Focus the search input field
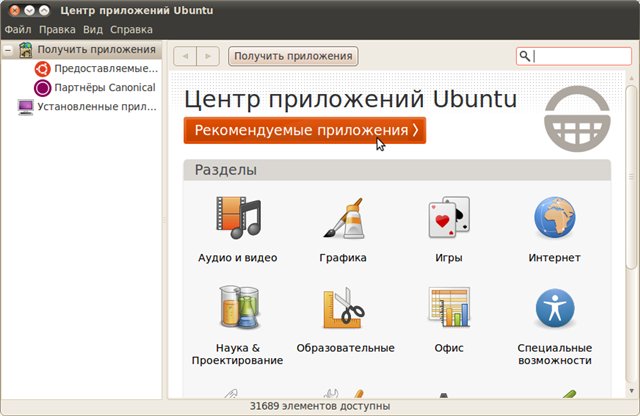640x416 pixels. click(x=574, y=56)
